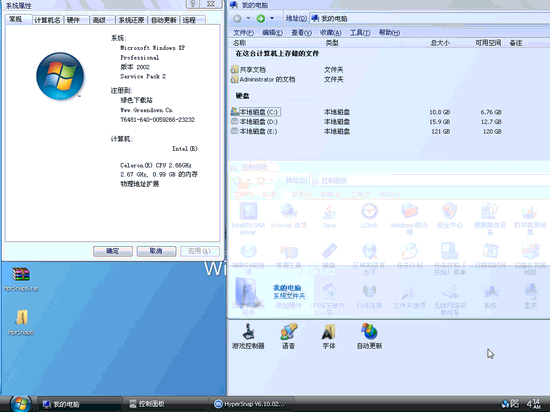
Task: Click the 我的电脑 address bar field
Action: 430,18
